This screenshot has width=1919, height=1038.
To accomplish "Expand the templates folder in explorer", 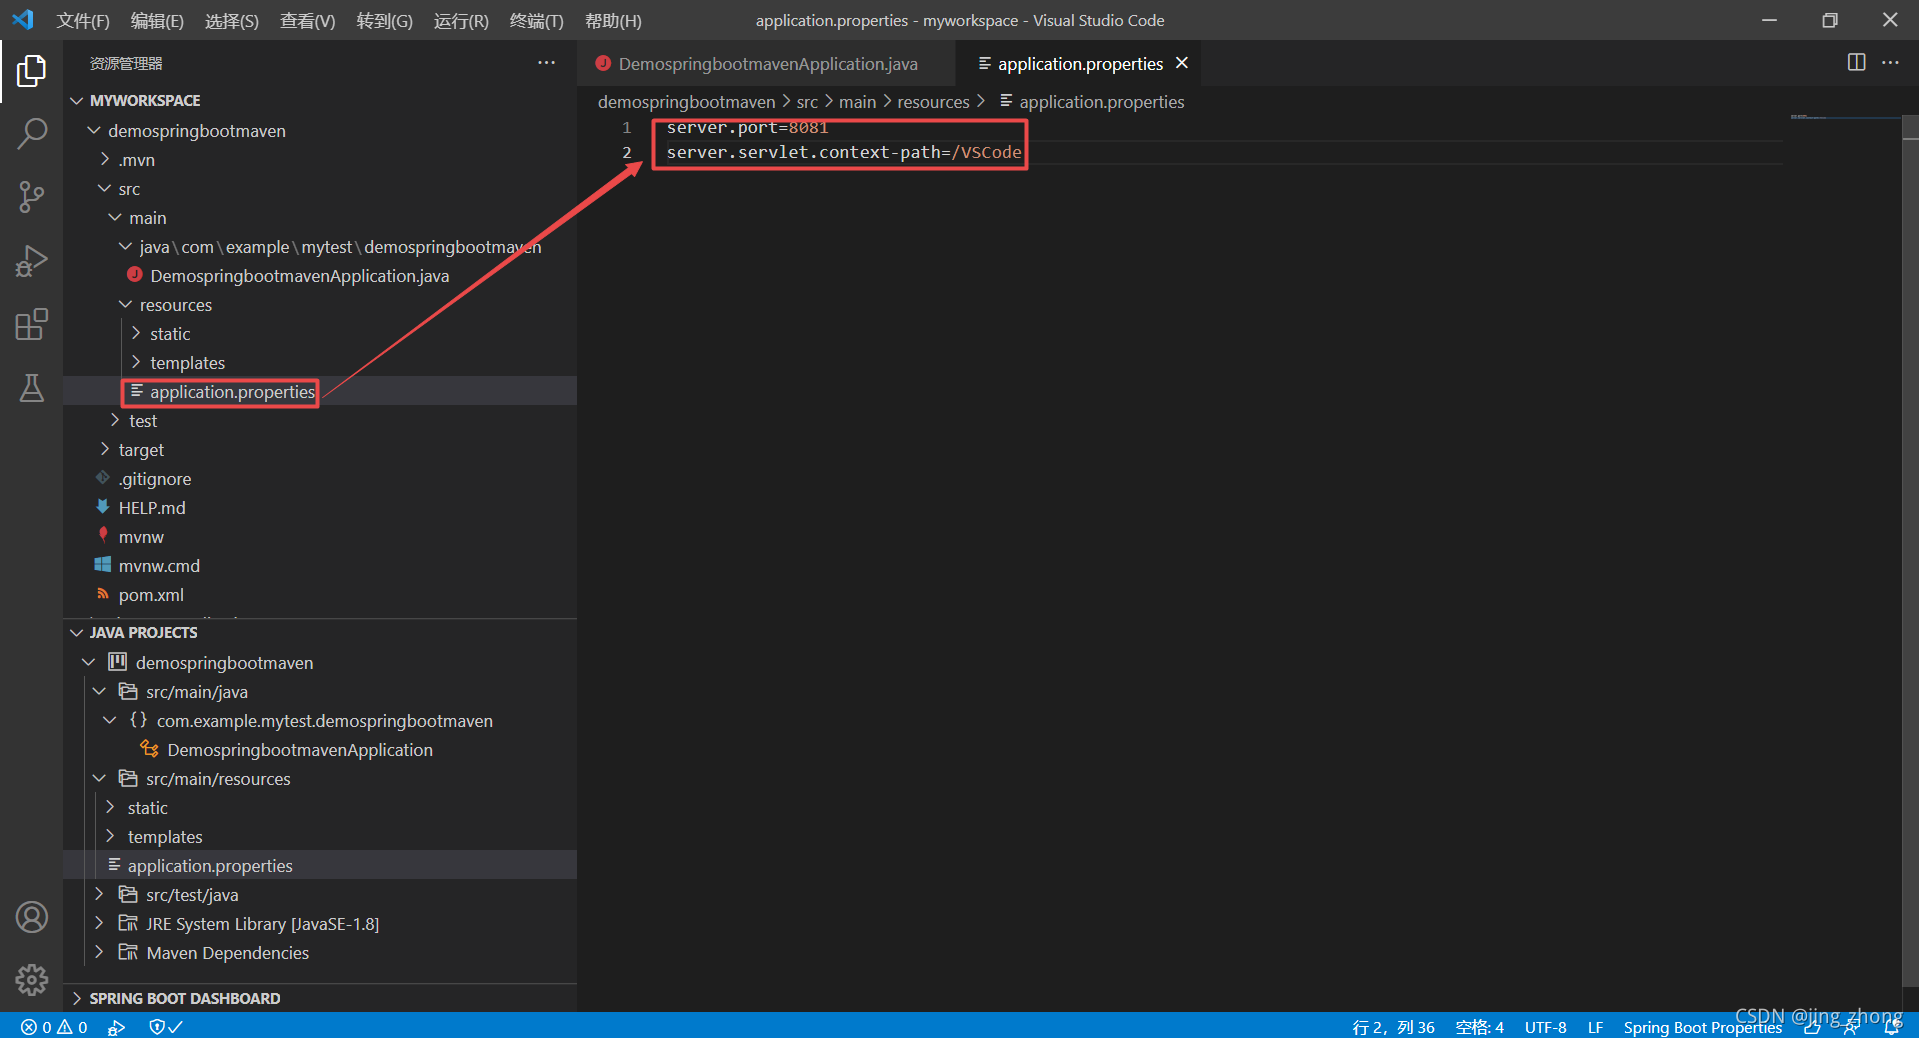I will (187, 363).
